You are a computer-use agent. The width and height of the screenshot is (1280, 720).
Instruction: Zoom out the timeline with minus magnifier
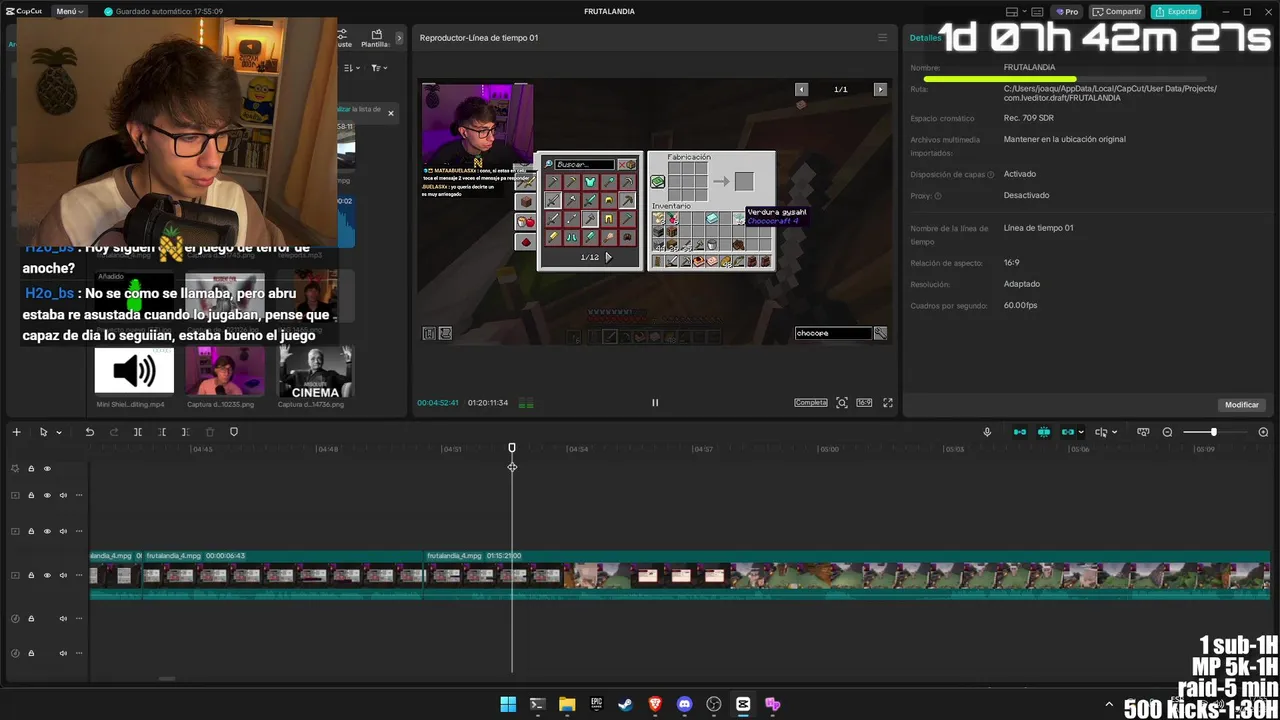[x=1167, y=432]
